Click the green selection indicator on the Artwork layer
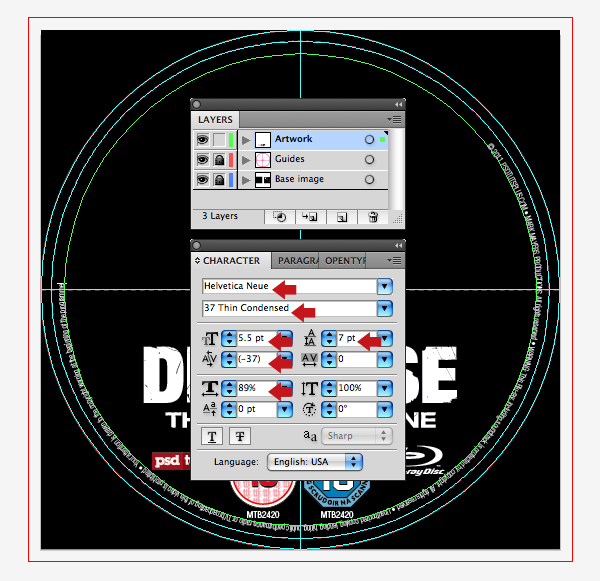The height and width of the screenshot is (581, 600). [x=382, y=140]
